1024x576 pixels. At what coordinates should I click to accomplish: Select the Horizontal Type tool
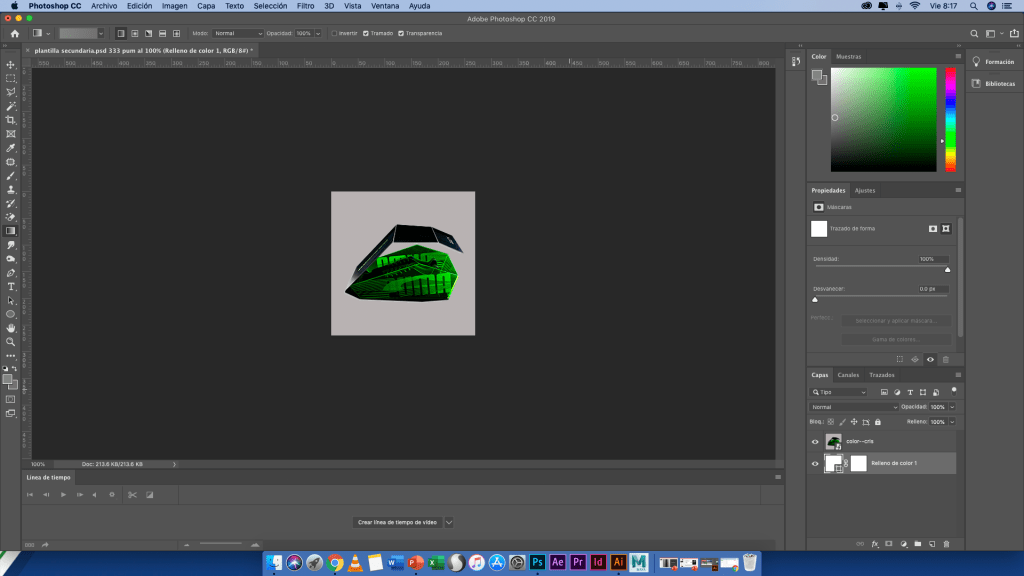coord(11,286)
